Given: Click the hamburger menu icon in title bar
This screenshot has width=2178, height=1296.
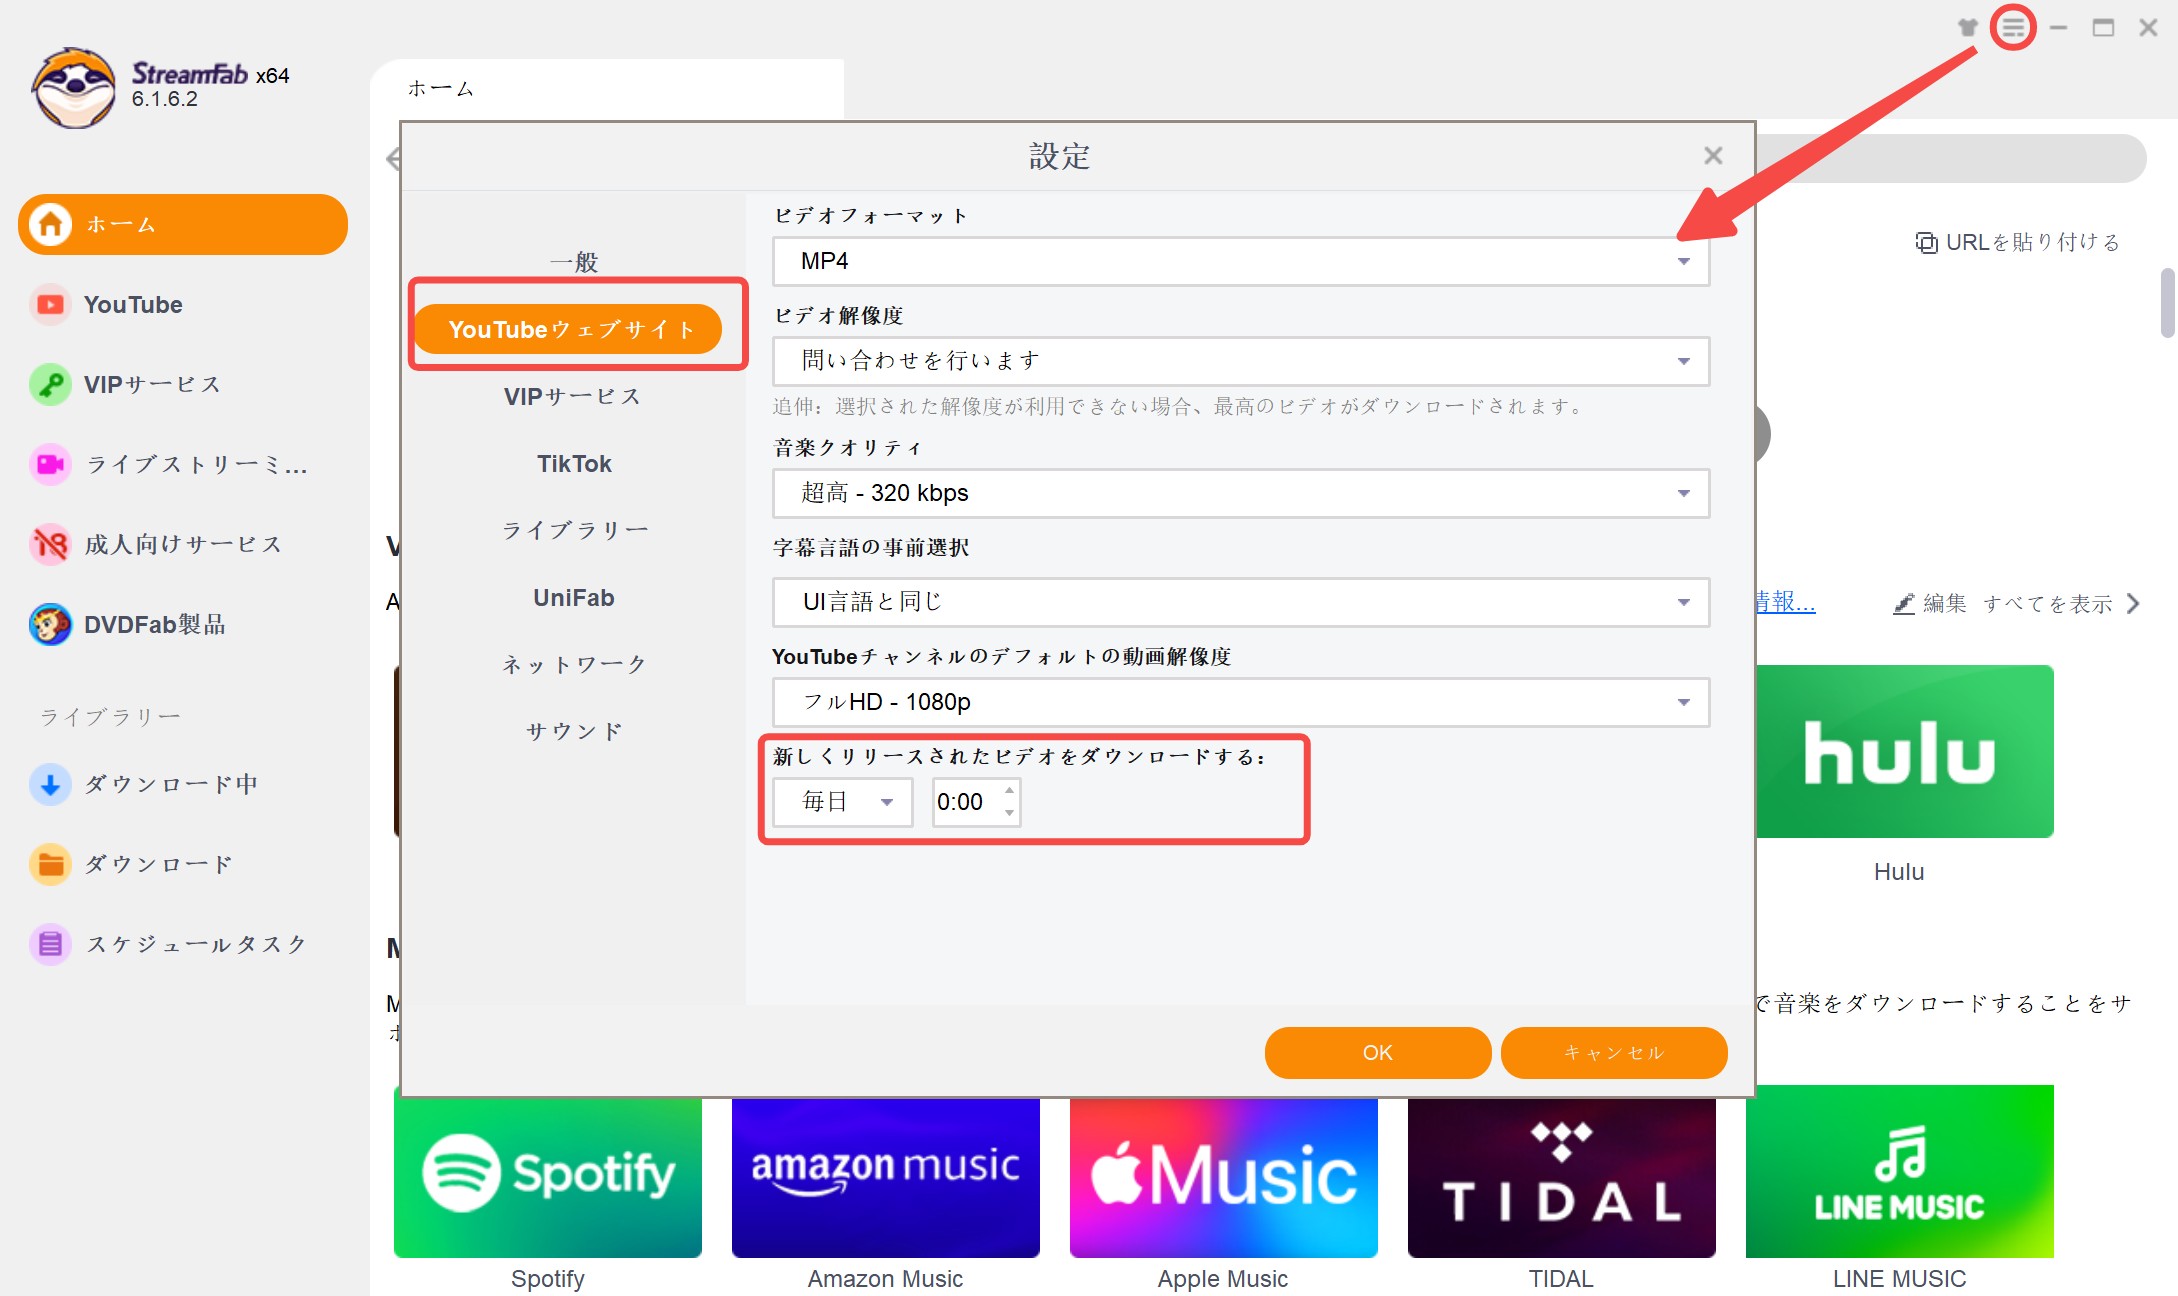Looking at the screenshot, I should (2013, 28).
